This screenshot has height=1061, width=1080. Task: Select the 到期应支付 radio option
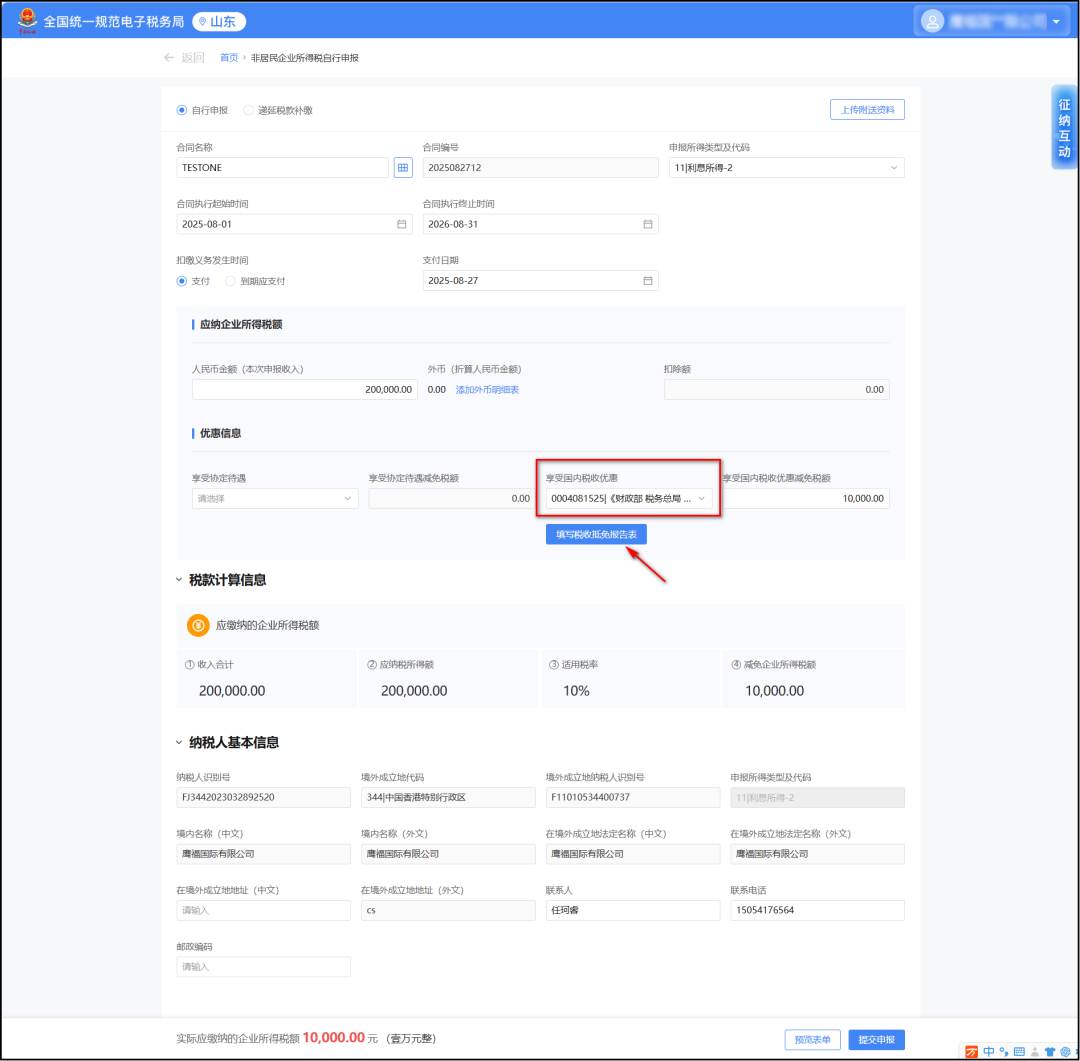pos(230,281)
